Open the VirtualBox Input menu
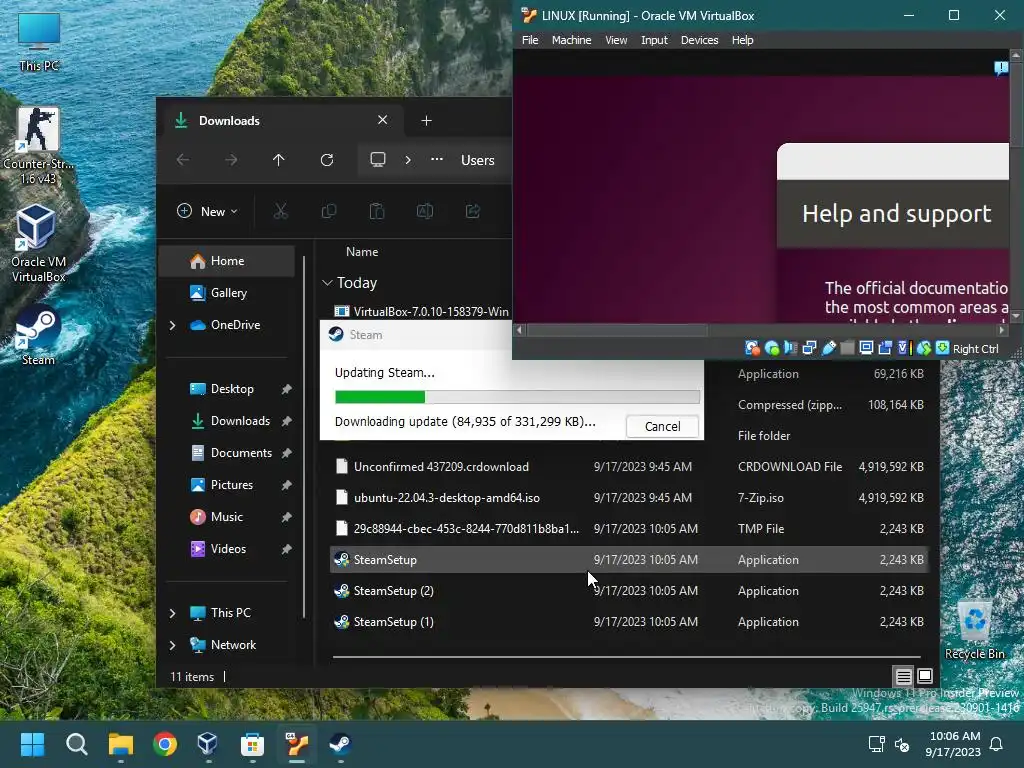1024x768 pixels. (654, 40)
